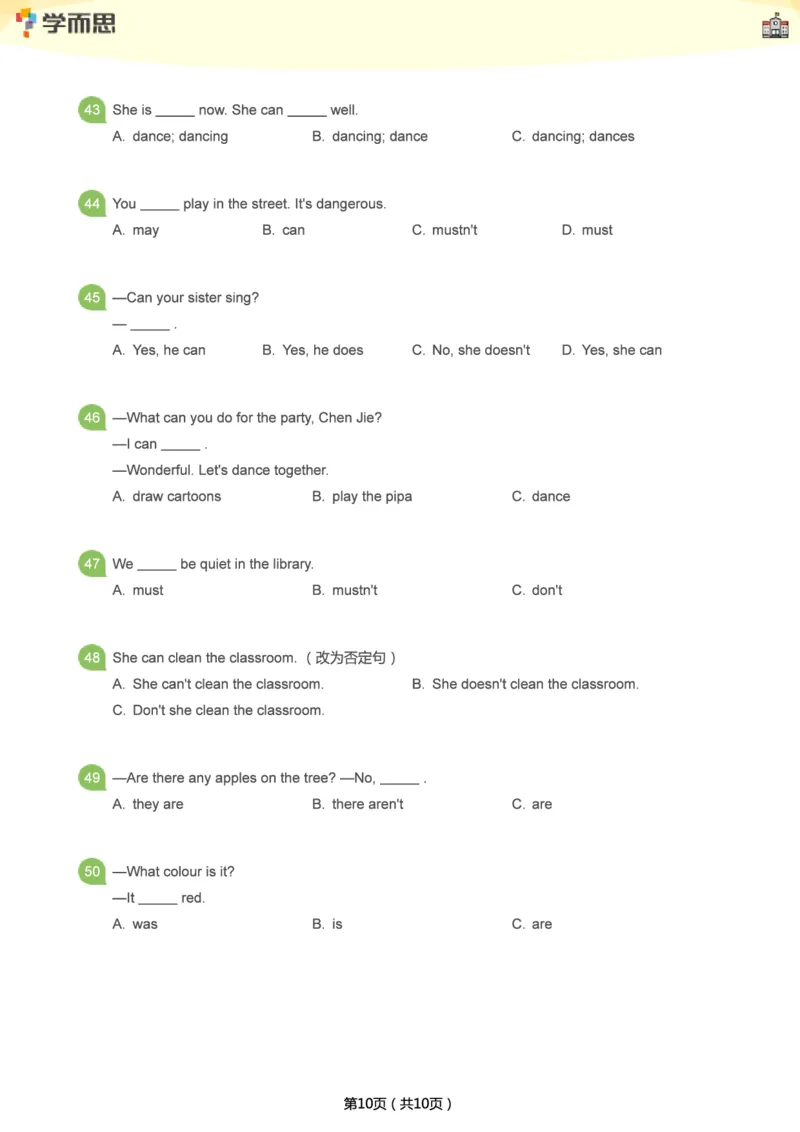800x1132 pixels.
Task: Click the question 49 number badge
Action: (x=92, y=778)
